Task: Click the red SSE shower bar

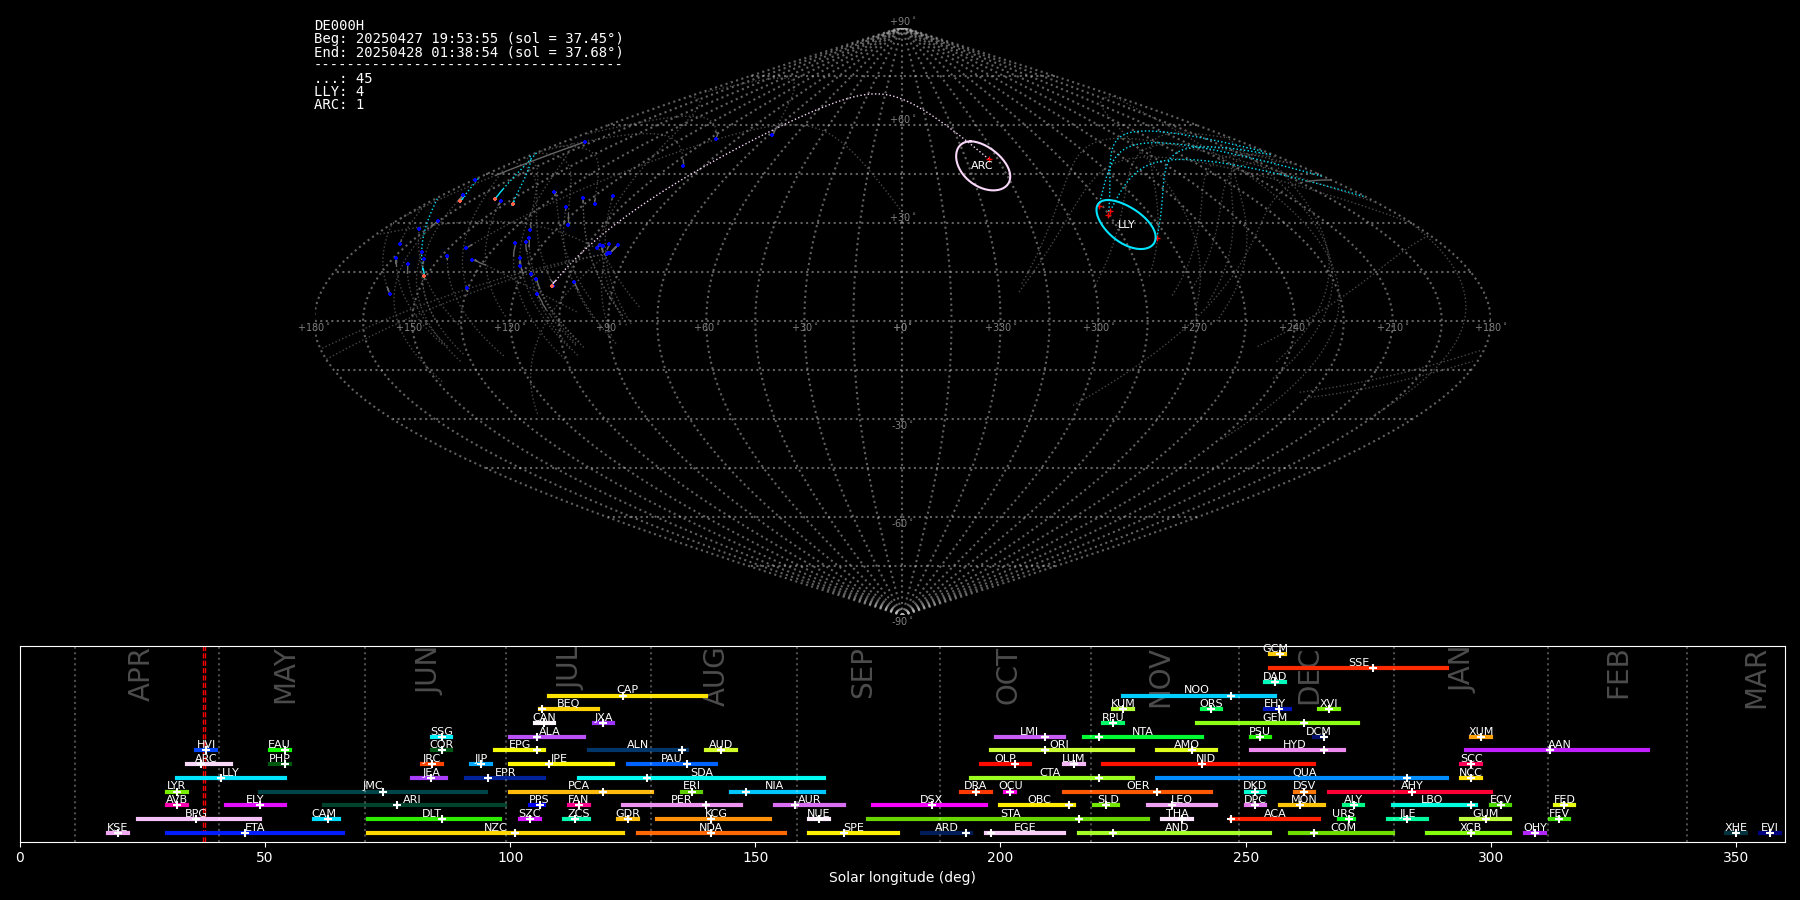Action: coord(1358,668)
